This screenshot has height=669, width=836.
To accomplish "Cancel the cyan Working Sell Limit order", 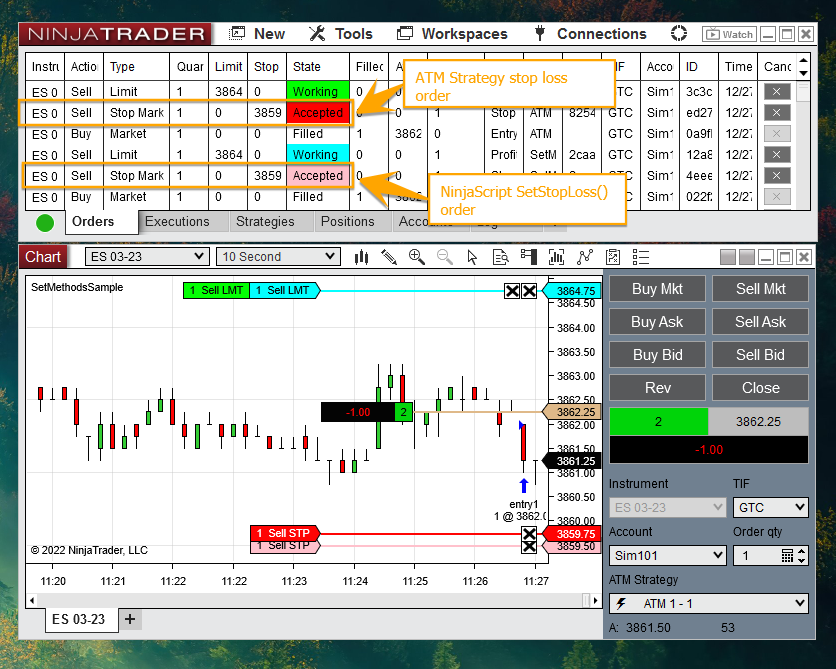I will click(x=776, y=155).
